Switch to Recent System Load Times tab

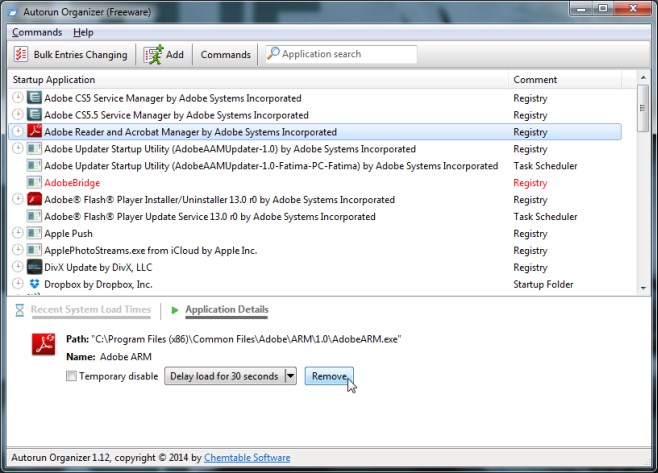[91, 310]
